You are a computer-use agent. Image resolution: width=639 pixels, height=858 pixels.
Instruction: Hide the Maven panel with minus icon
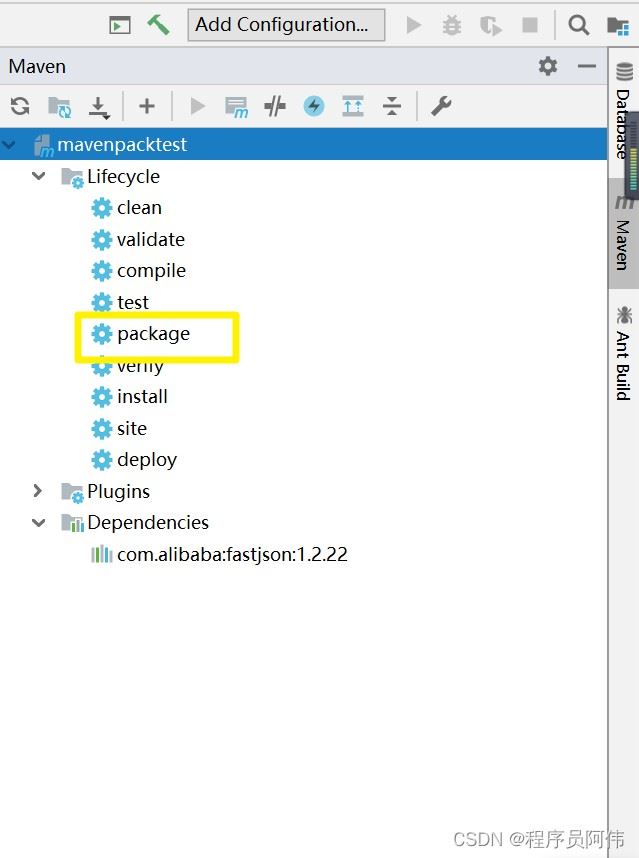pyautogui.click(x=586, y=66)
